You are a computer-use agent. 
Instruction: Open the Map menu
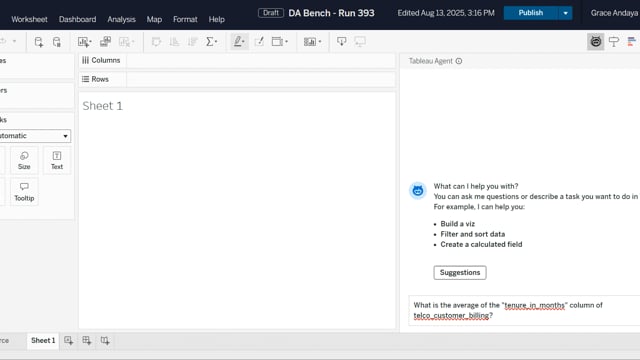154,19
